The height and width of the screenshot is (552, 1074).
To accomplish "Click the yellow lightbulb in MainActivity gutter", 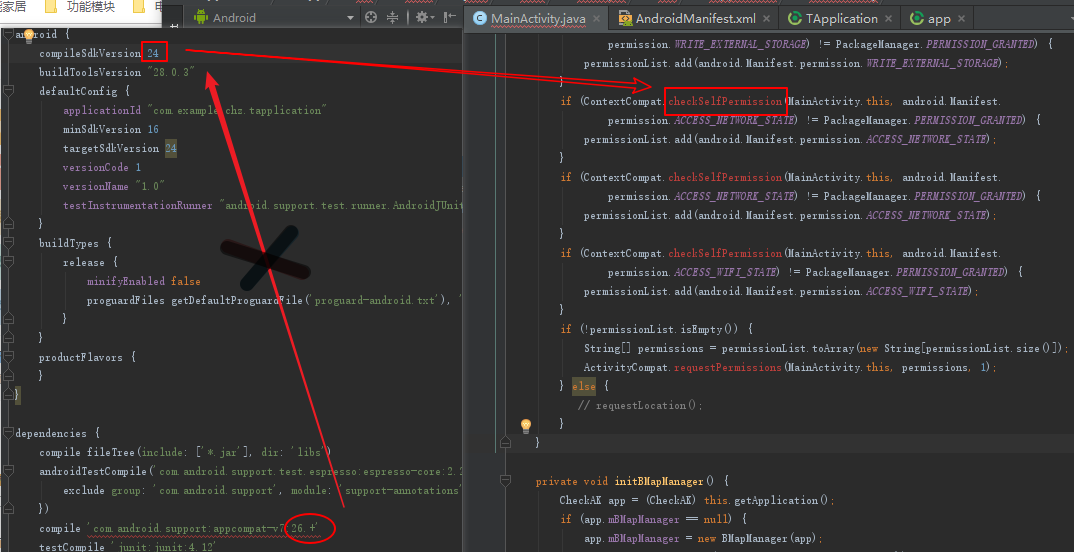I will pyautogui.click(x=525, y=426).
